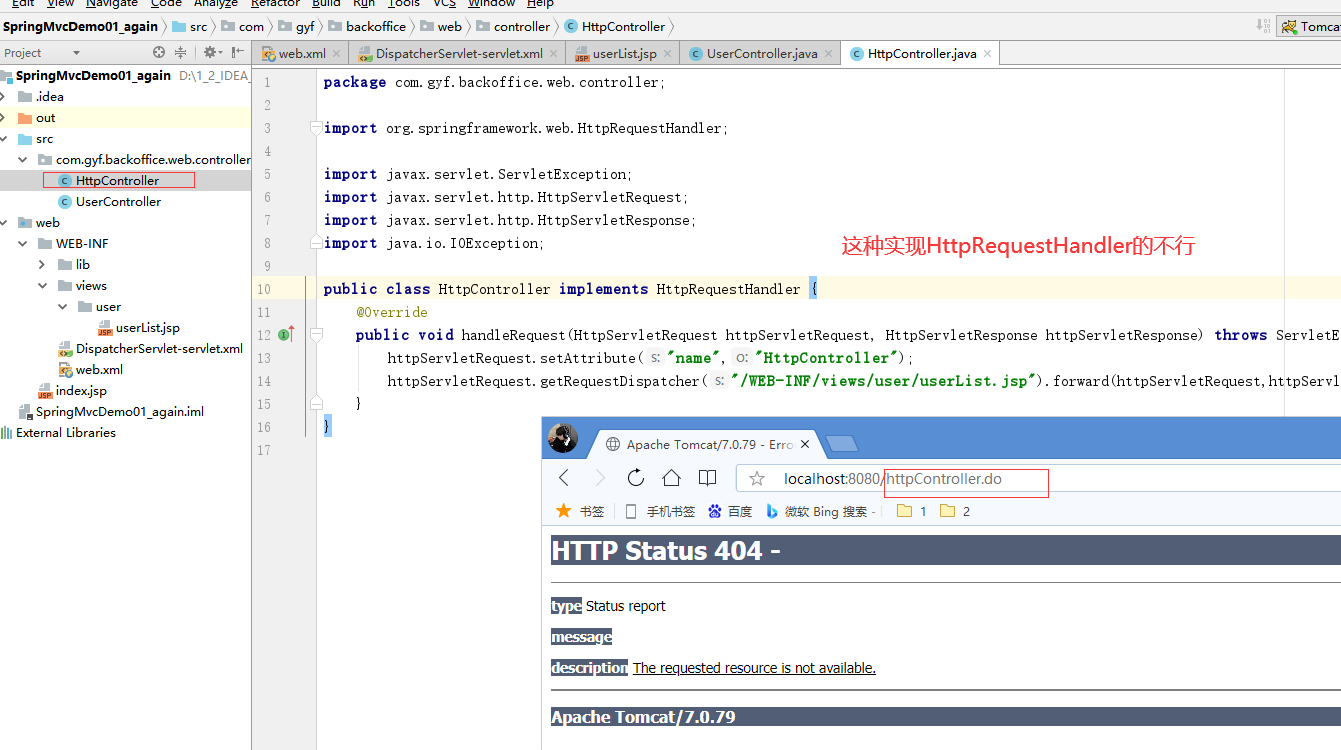
Task: Open the browser reading mode book icon
Action: point(707,478)
